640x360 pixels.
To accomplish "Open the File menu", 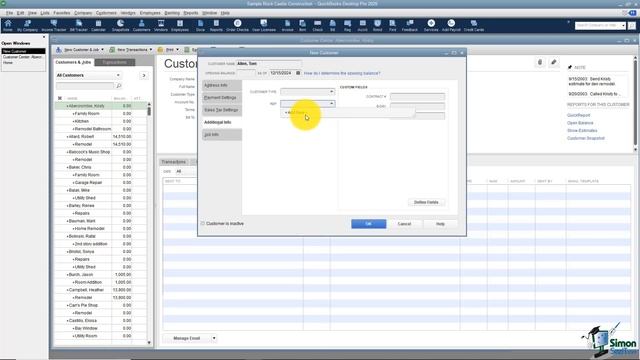I will coord(9,13).
